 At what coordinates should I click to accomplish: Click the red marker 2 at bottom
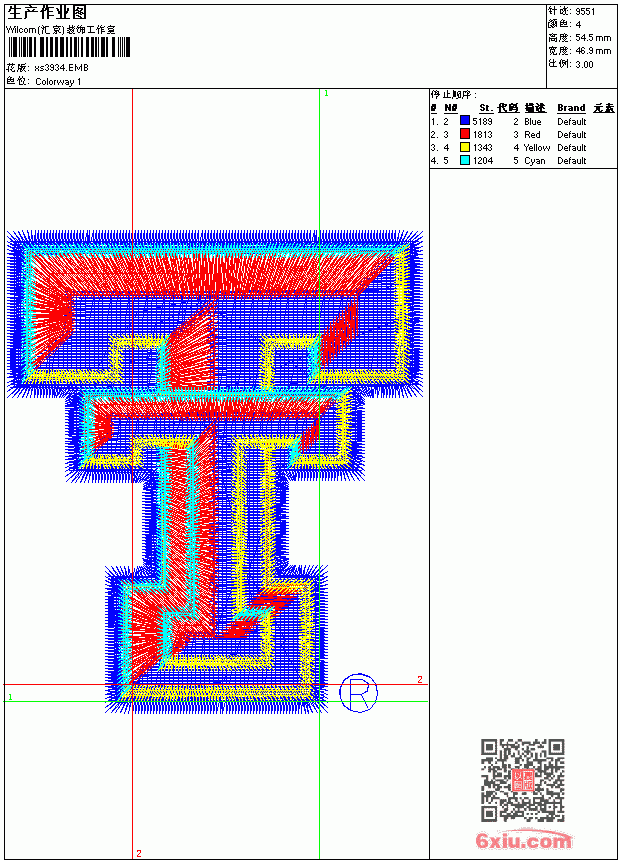click(139, 853)
